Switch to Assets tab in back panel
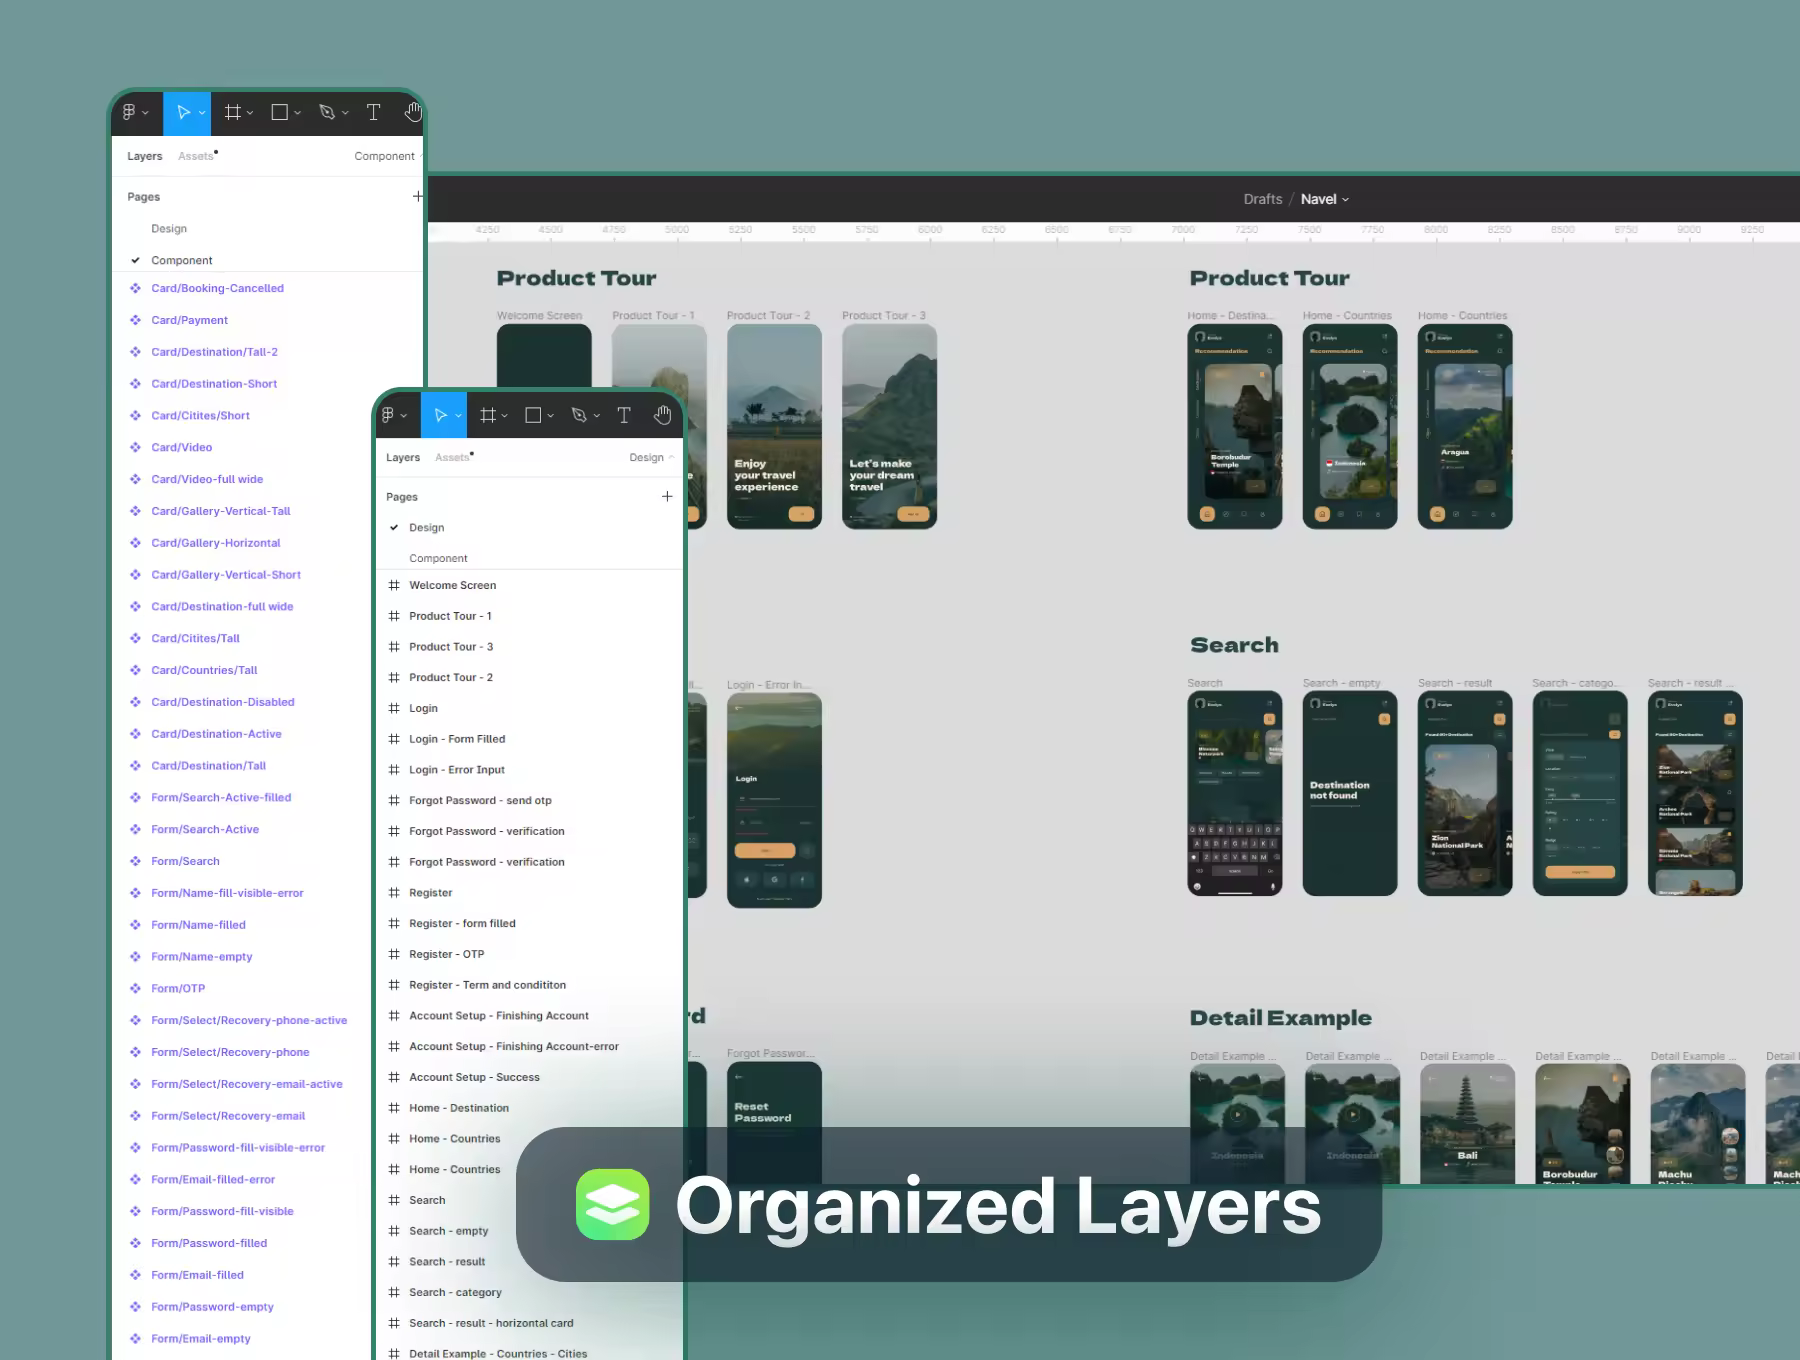Screen dimensions: 1800x1360 [x=196, y=156]
